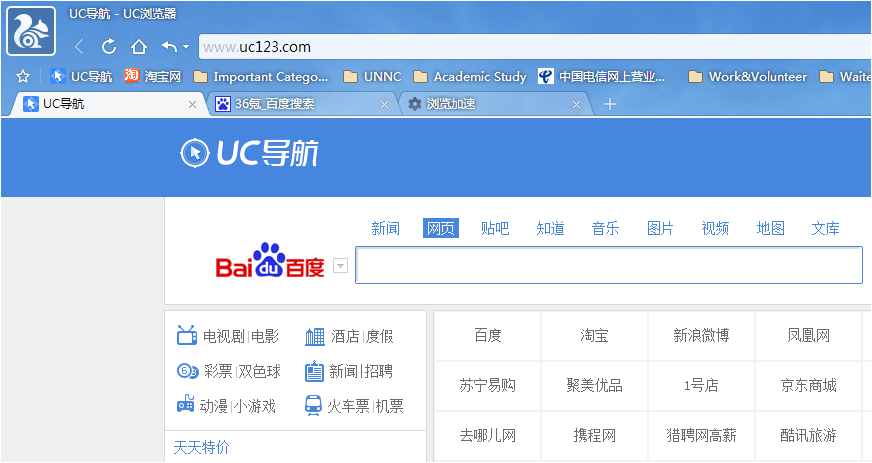Expand the undo arrow dropdown caret
872x463 pixels.
(x=186, y=47)
